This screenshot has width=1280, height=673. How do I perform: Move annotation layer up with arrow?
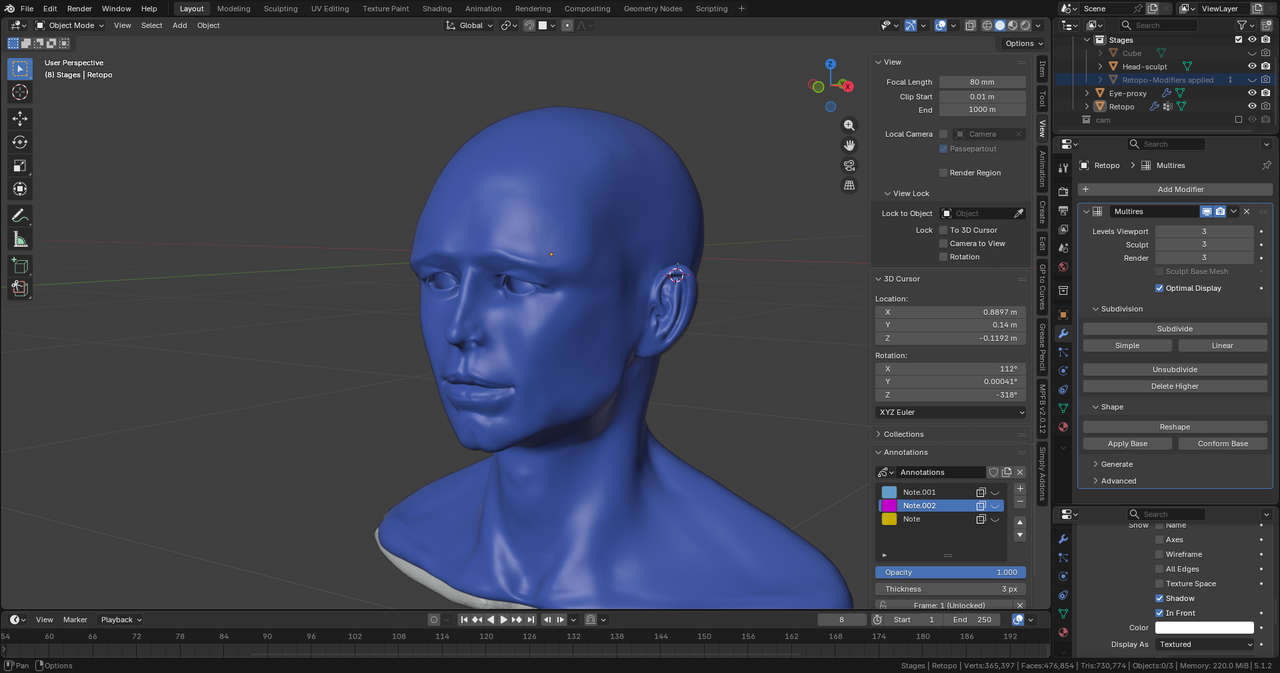pyautogui.click(x=1020, y=522)
